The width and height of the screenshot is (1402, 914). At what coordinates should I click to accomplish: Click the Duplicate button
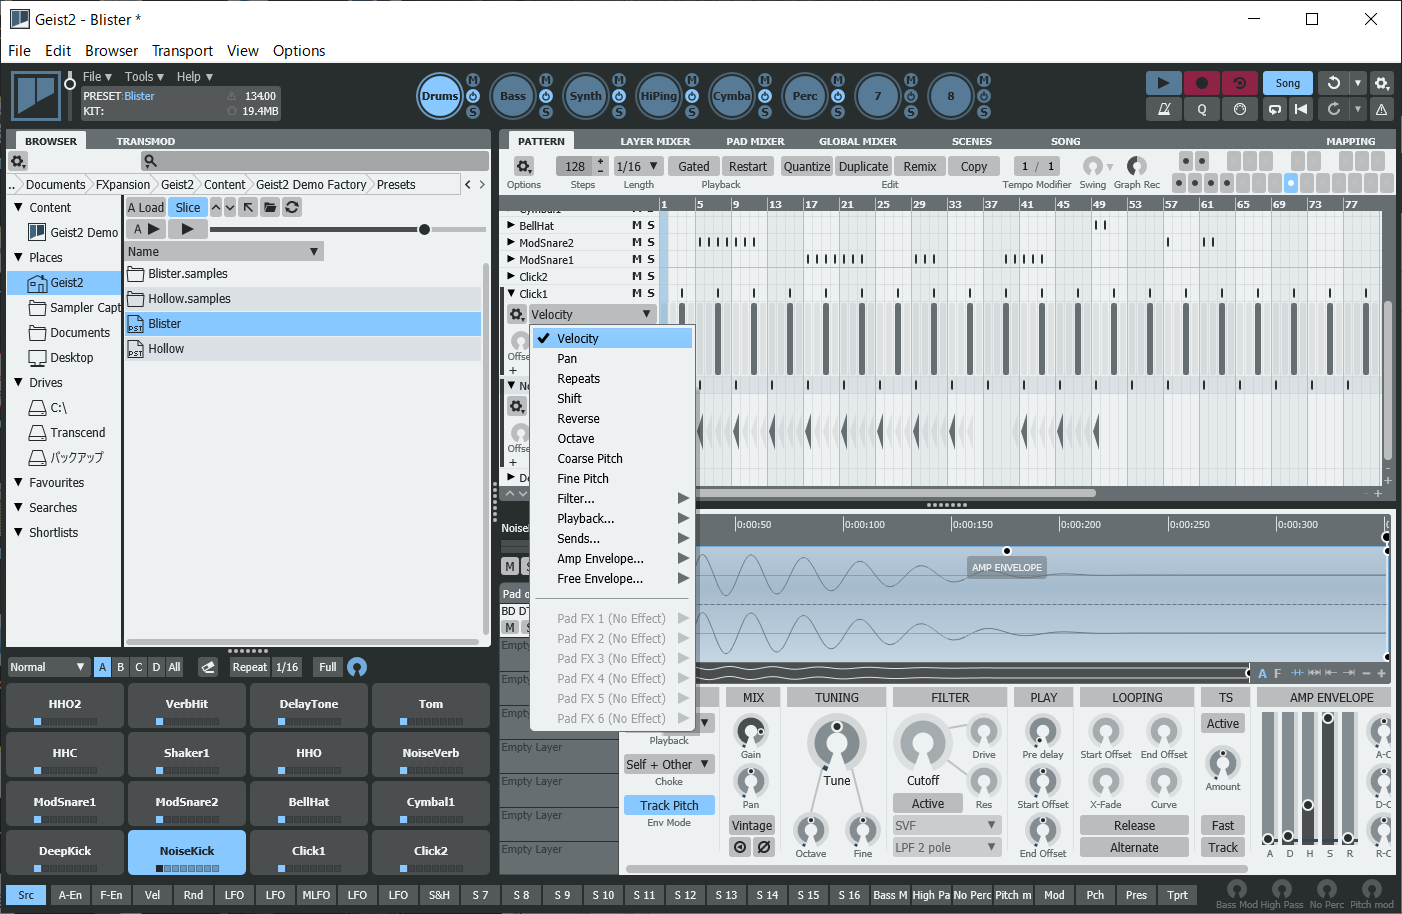pyautogui.click(x=863, y=167)
